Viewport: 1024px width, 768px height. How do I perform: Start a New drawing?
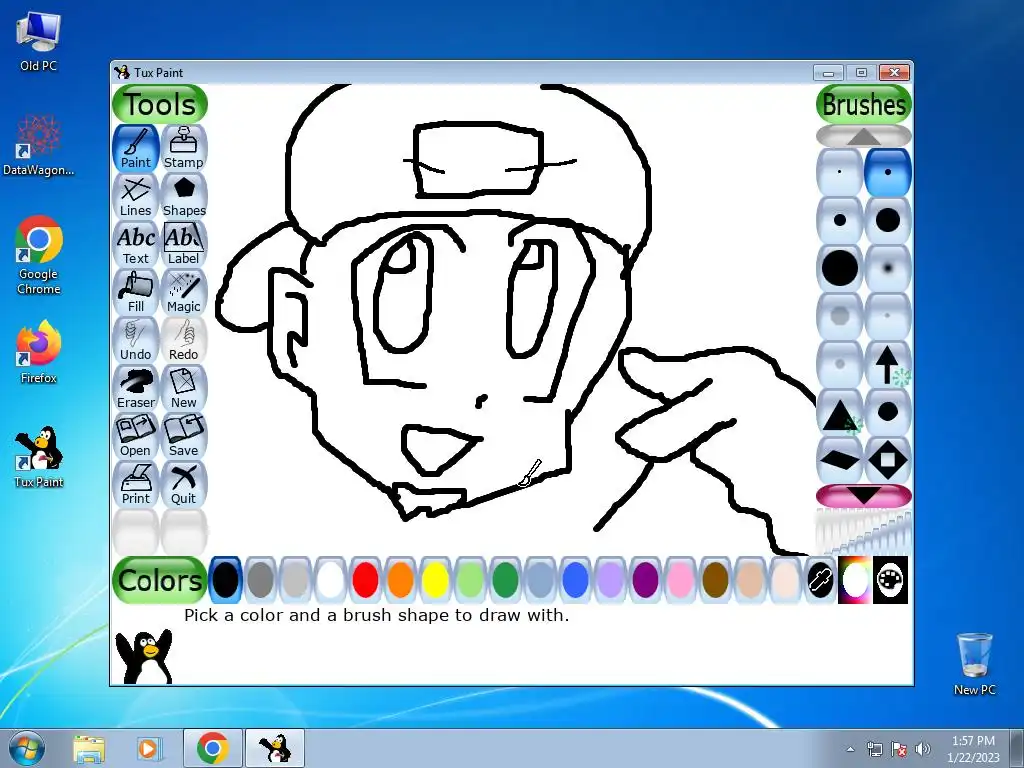tap(184, 388)
